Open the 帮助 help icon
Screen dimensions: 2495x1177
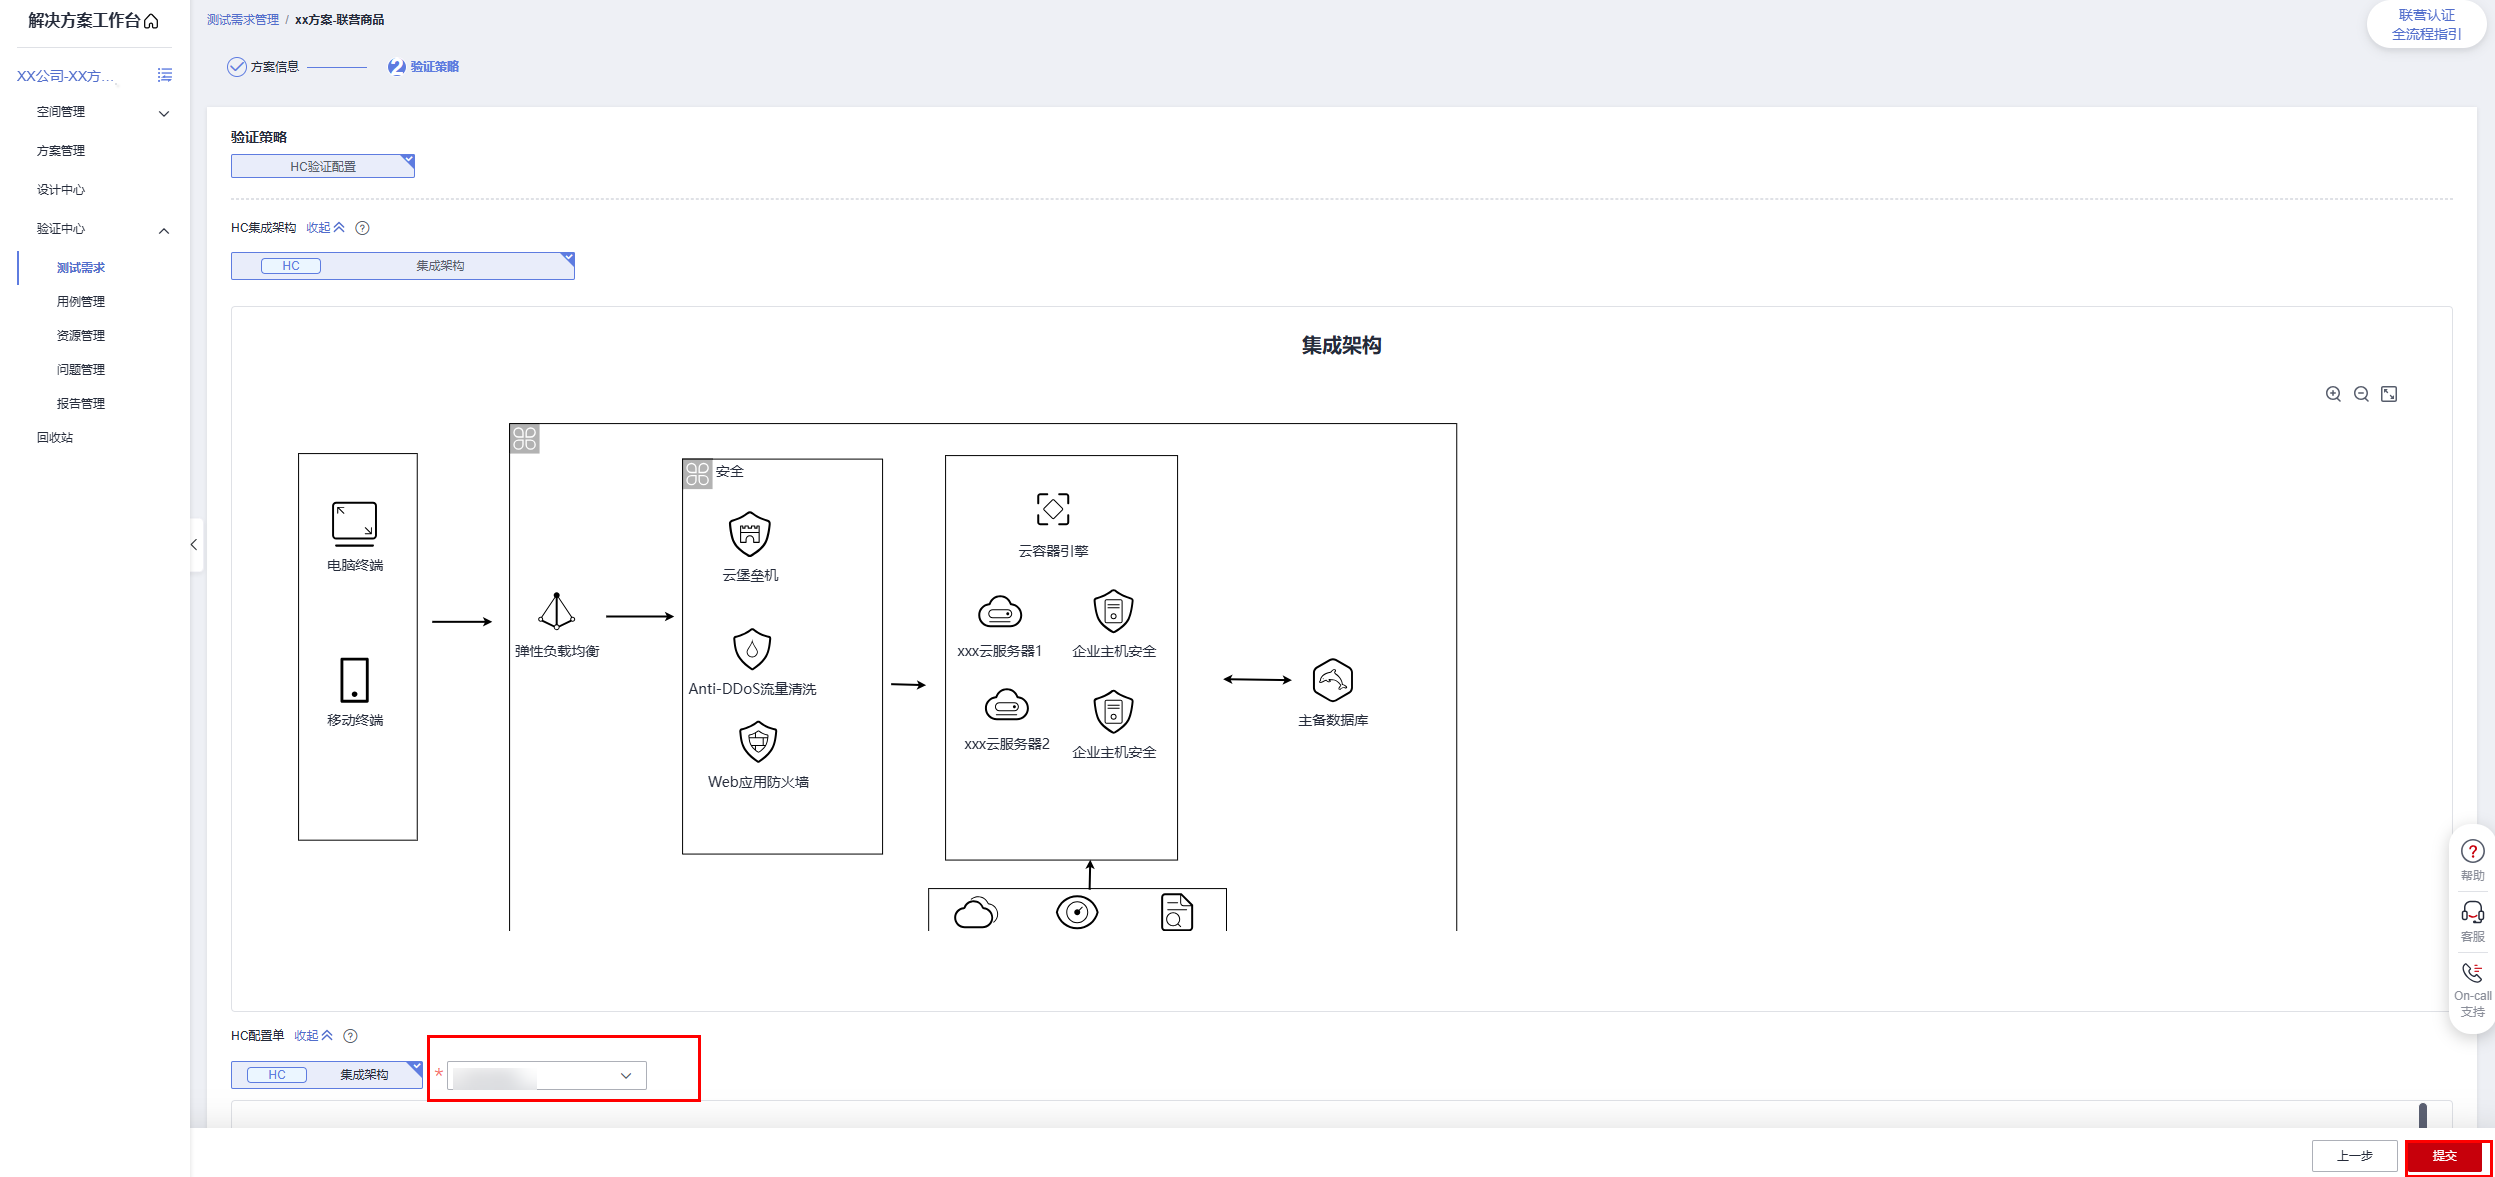click(x=2472, y=859)
